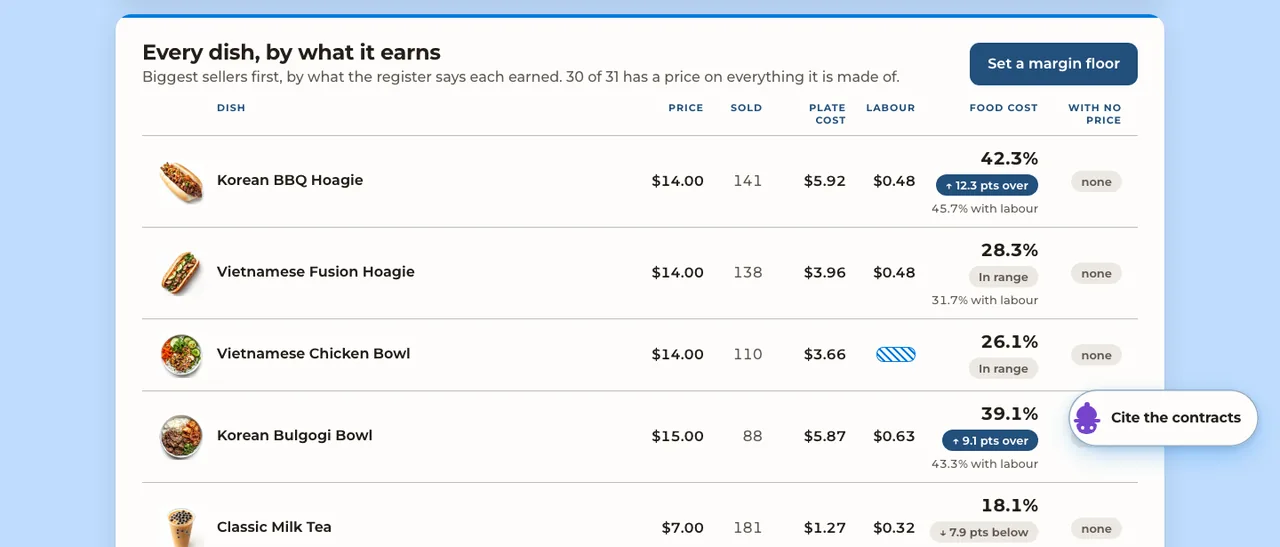This screenshot has width=1280, height=547.
Task: Sort by the Labour column header
Action: 890,108
